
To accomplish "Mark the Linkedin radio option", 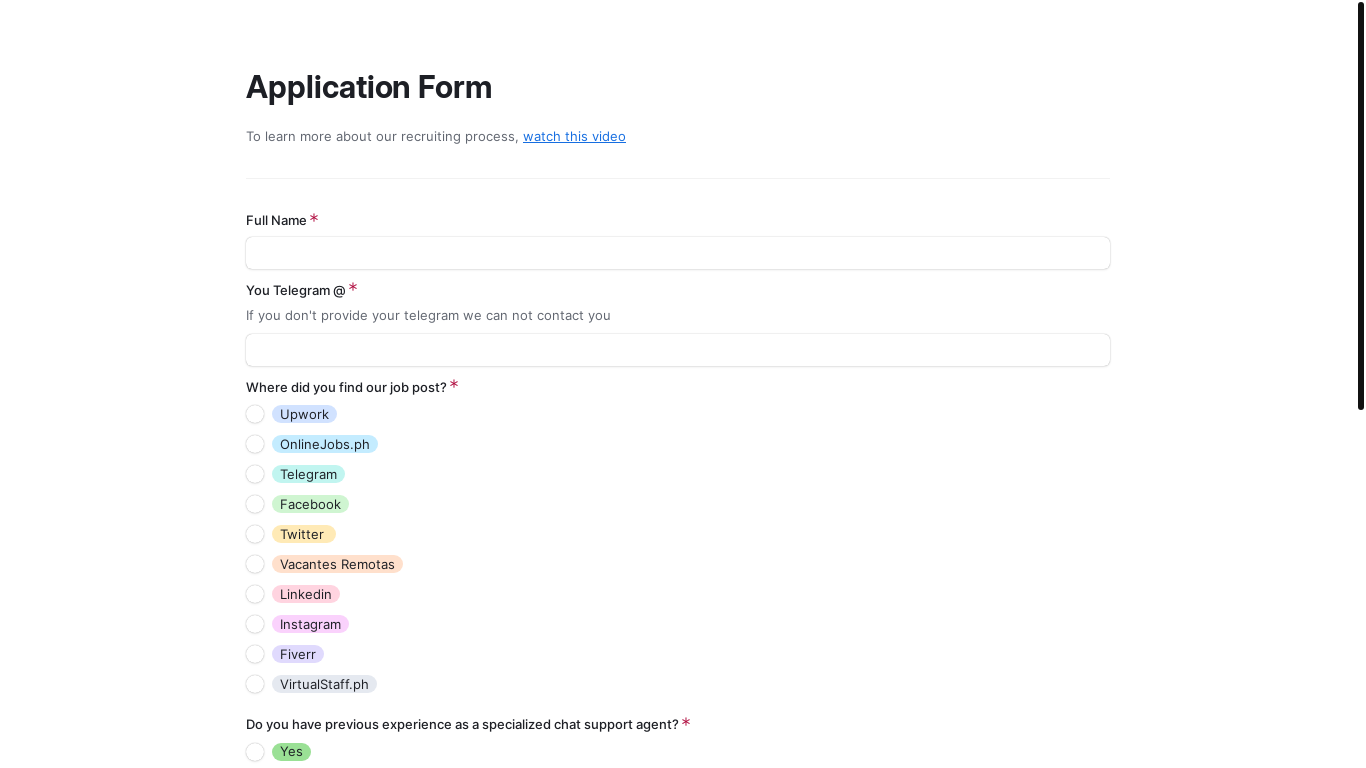I will click(255, 594).
